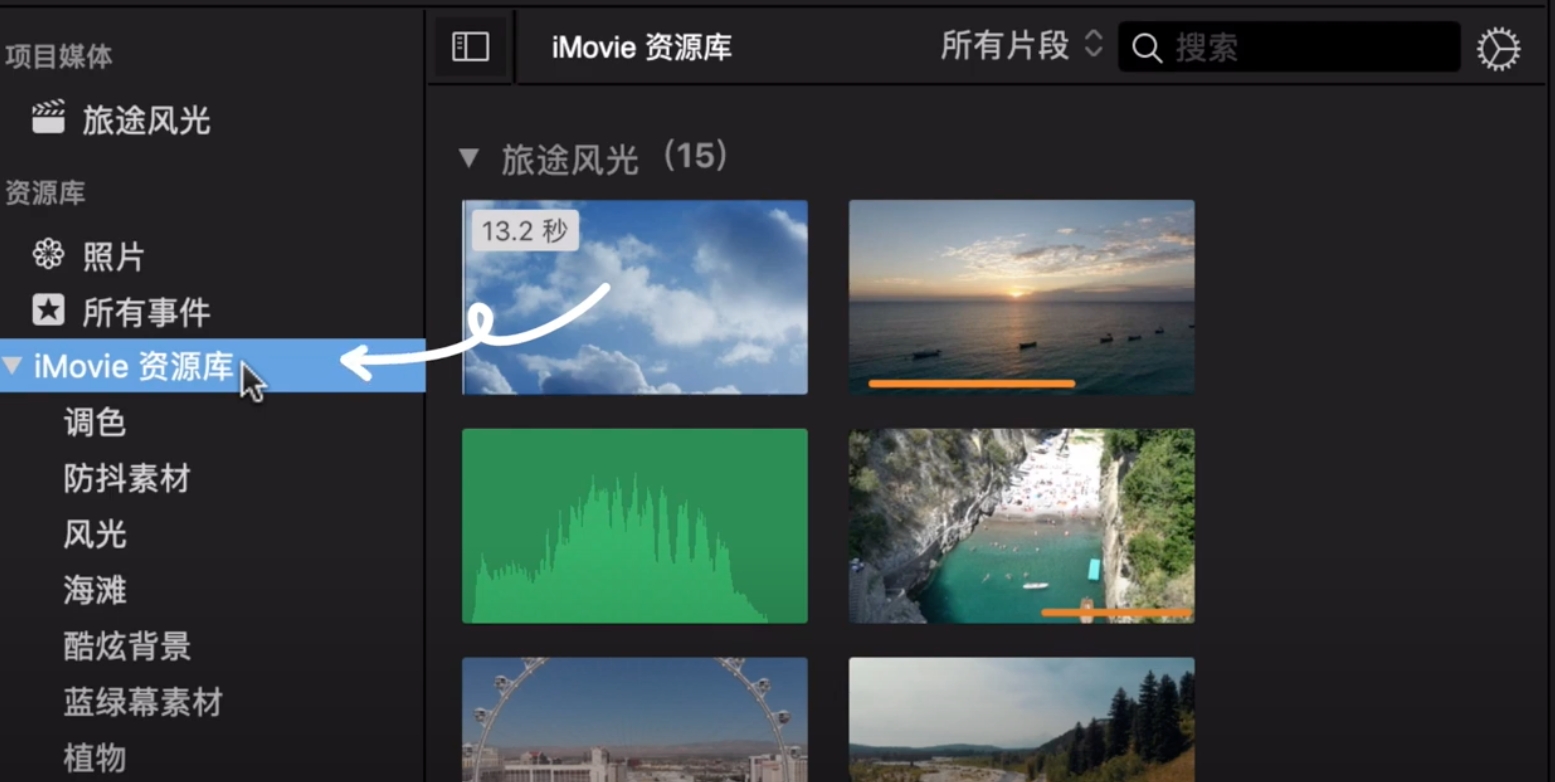Image resolution: width=1555 pixels, height=782 pixels.
Task: Click the star icon beside 所有事件
Action: [x=48, y=310]
